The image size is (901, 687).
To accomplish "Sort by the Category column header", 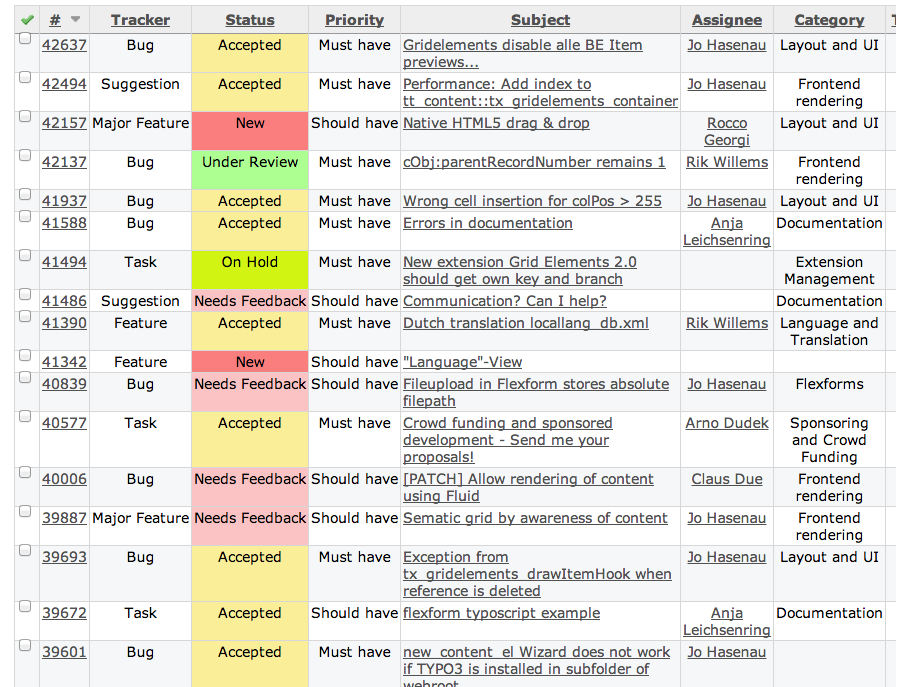I will (829, 20).
